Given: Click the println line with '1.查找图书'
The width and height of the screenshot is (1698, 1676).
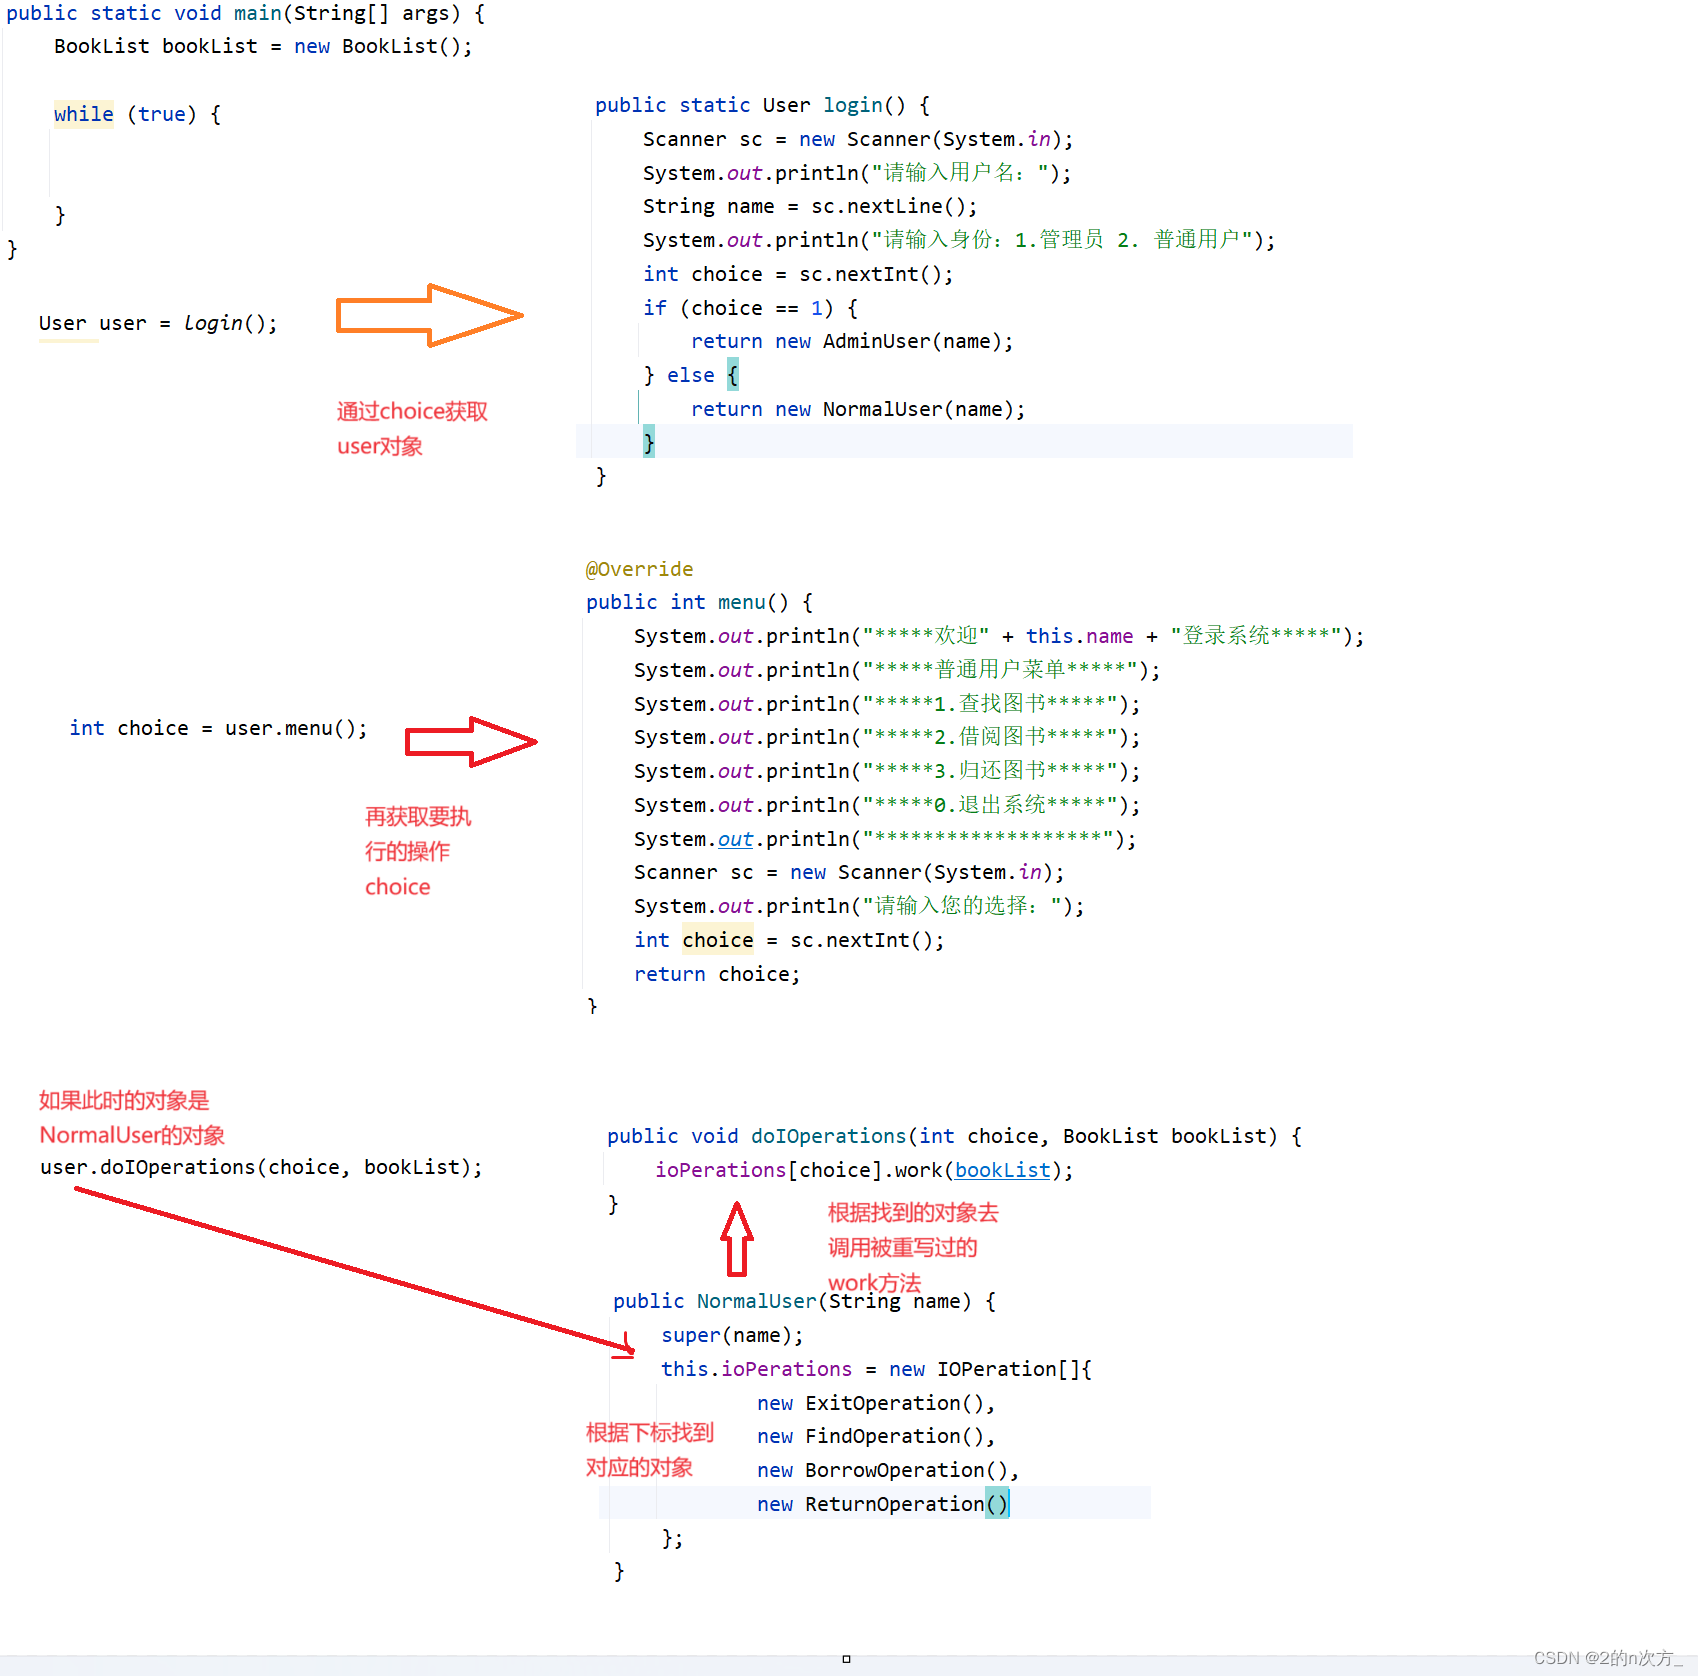Looking at the screenshot, I should click(887, 704).
